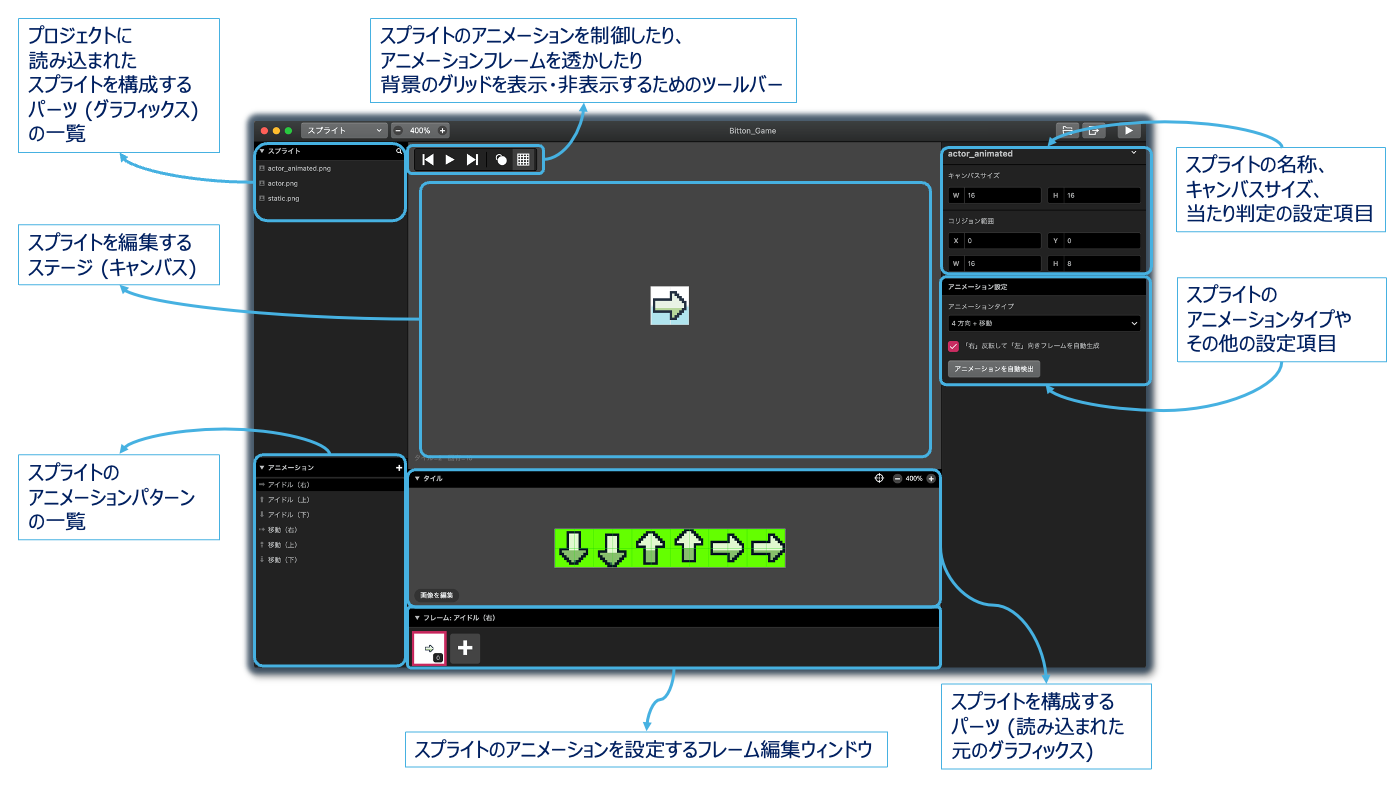Click the center view crosshair icon in tile panel
The width and height of the screenshot is (1400, 788).
click(x=879, y=479)
